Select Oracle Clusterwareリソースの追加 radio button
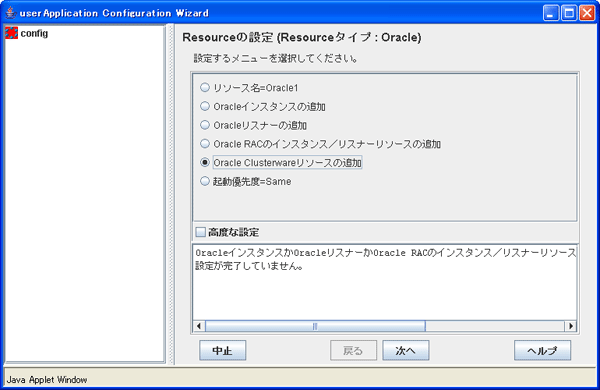 tap(205, 162)
